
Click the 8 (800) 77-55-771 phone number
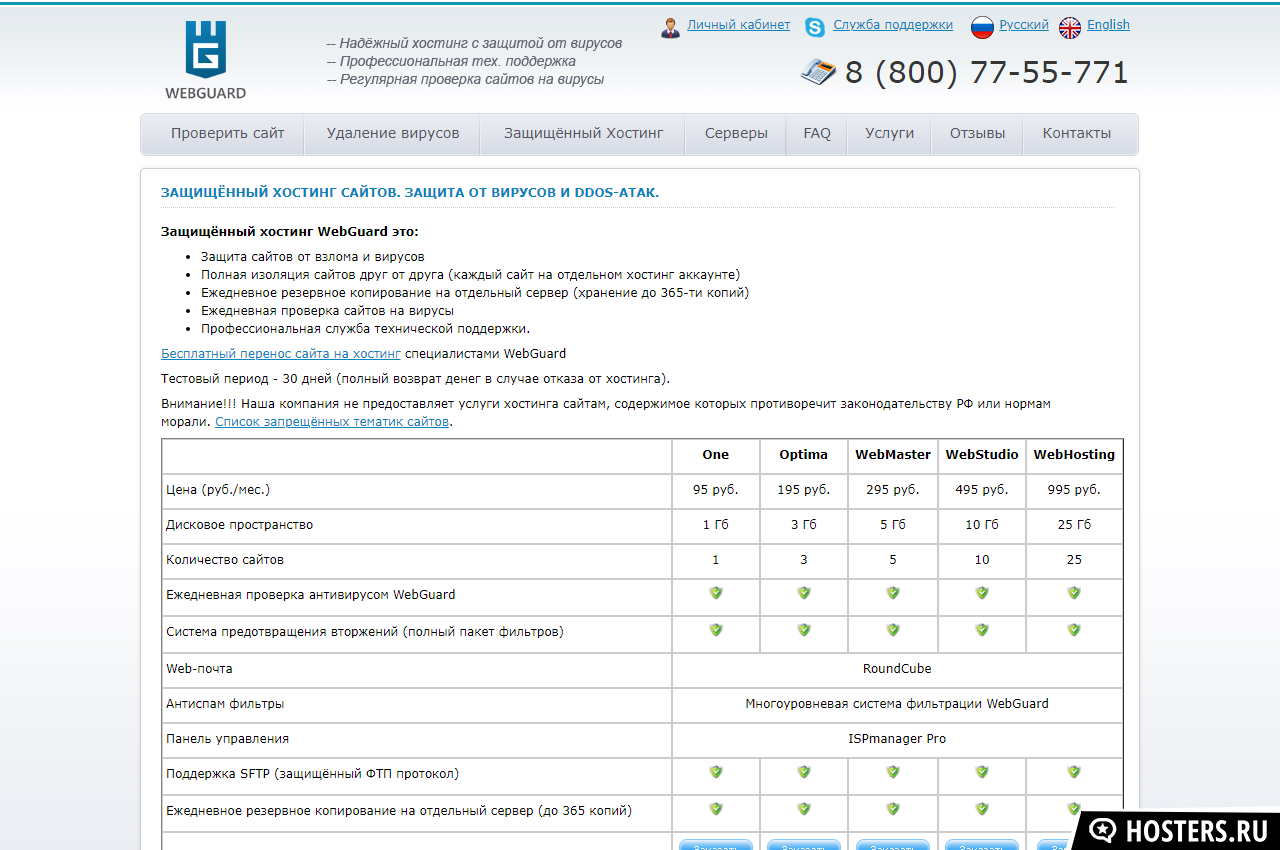pos(986,72)
